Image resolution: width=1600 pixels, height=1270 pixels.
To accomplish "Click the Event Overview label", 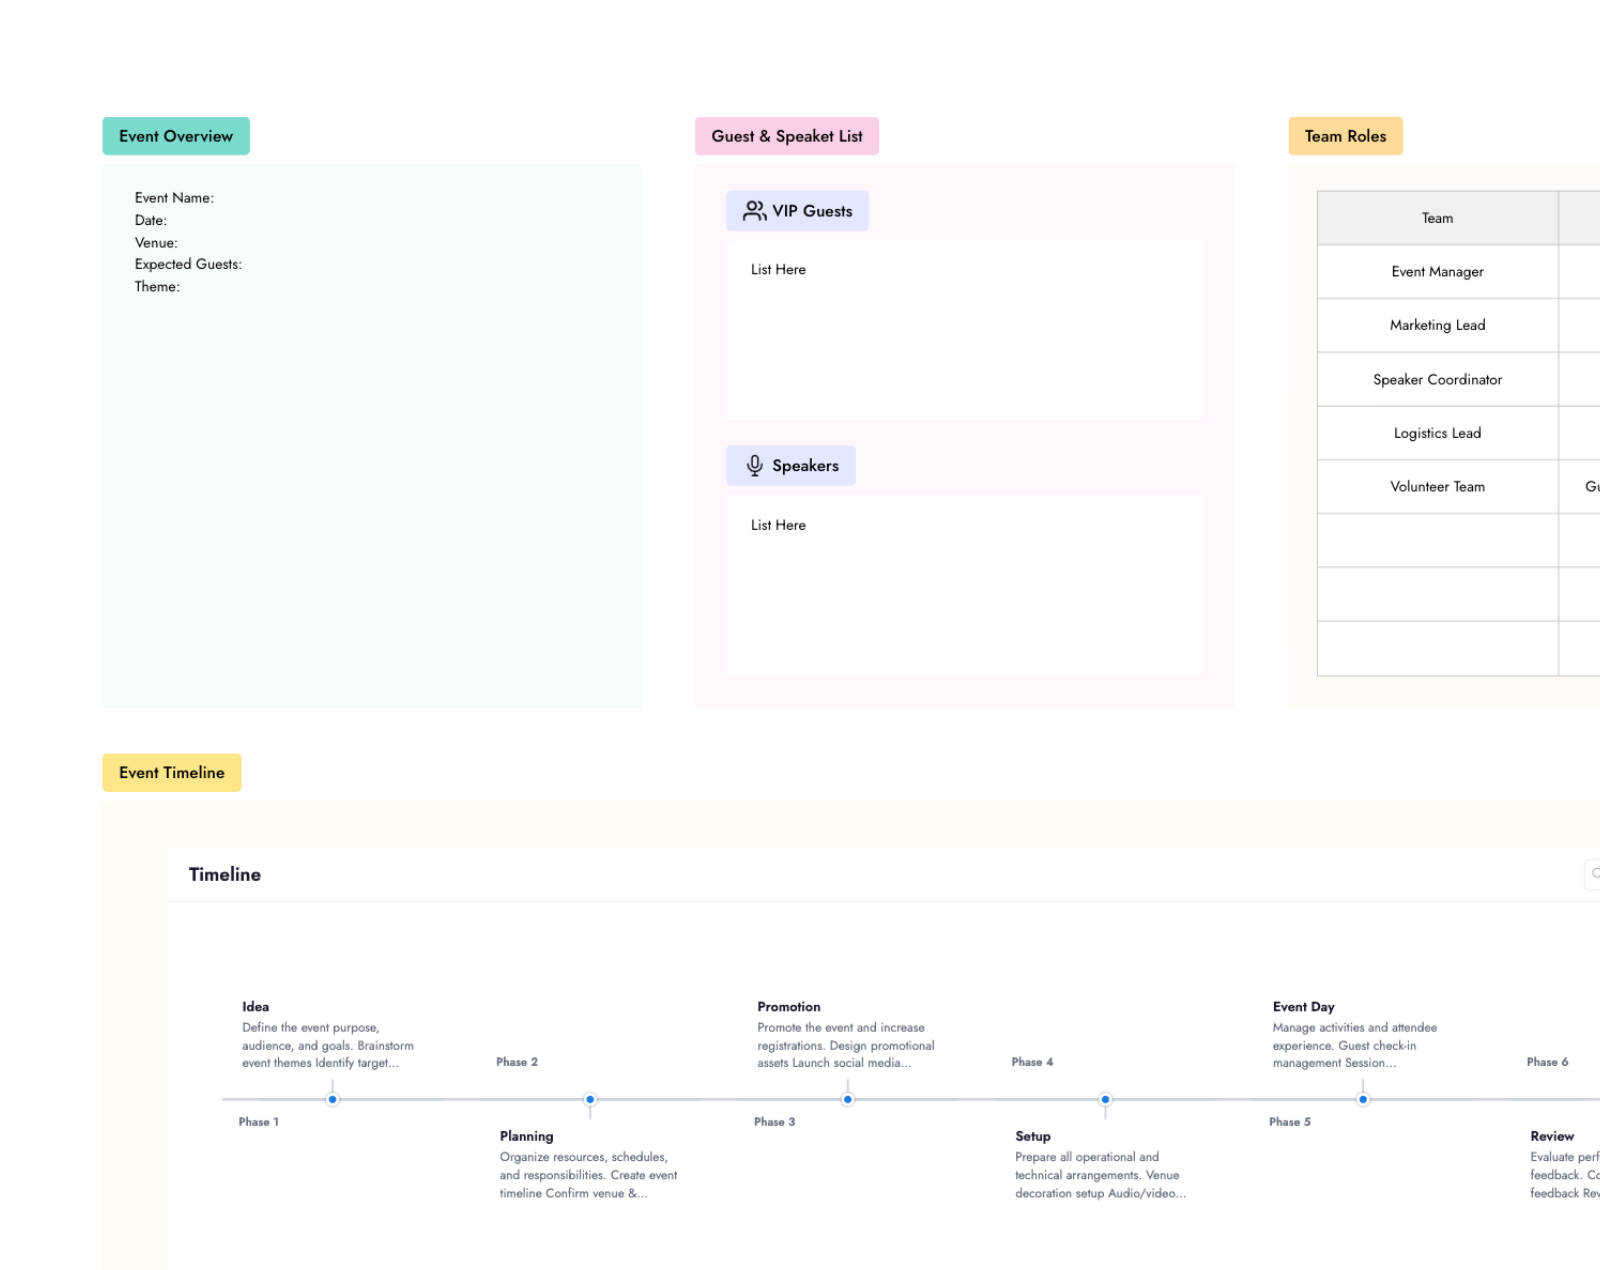I will pyautogui.click(x=176, y=136).
